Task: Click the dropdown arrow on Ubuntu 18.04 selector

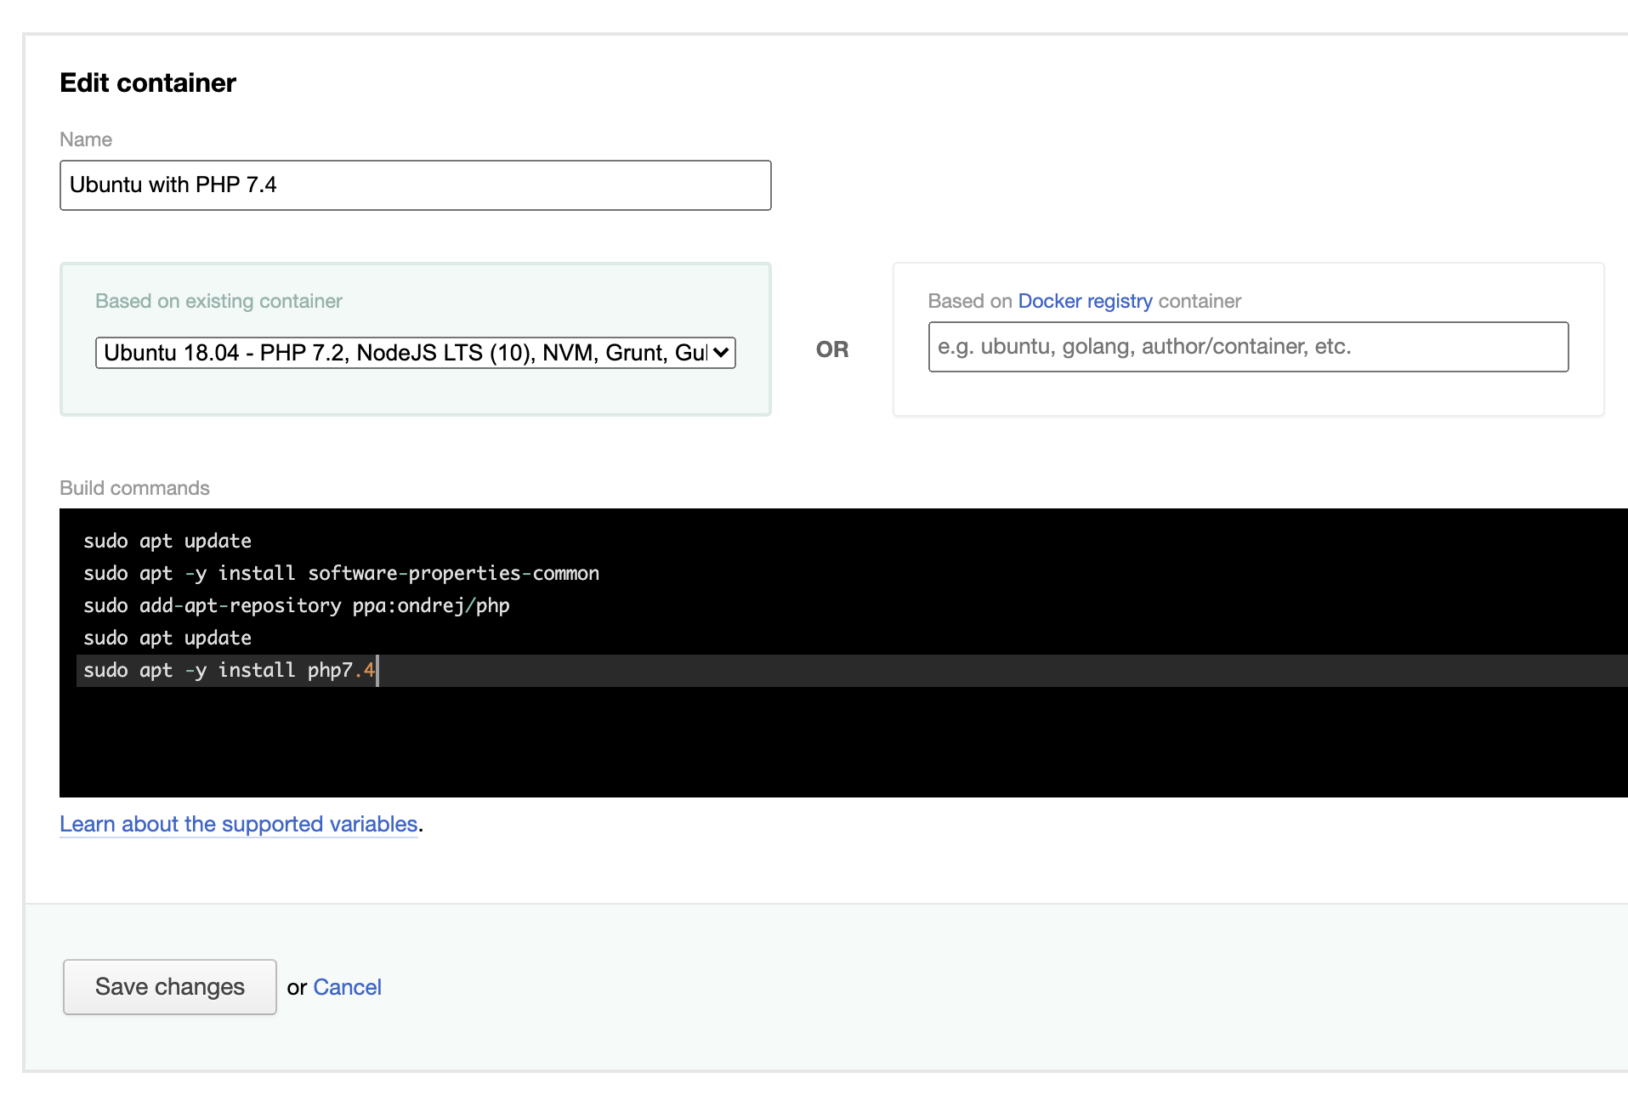Action: pyautogui.click(x=719, y=352)
